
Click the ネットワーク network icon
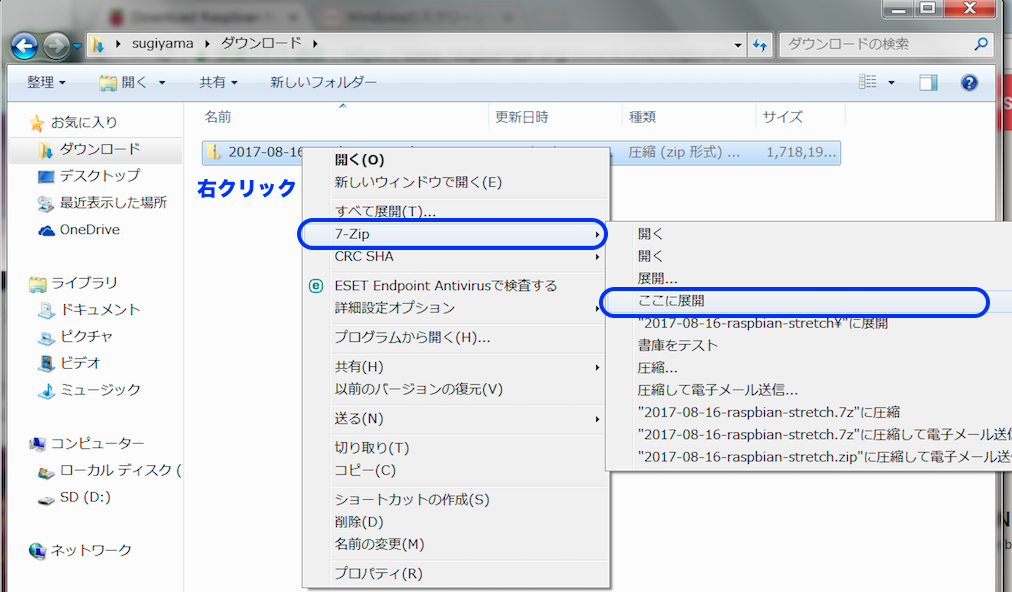point(38,550)
